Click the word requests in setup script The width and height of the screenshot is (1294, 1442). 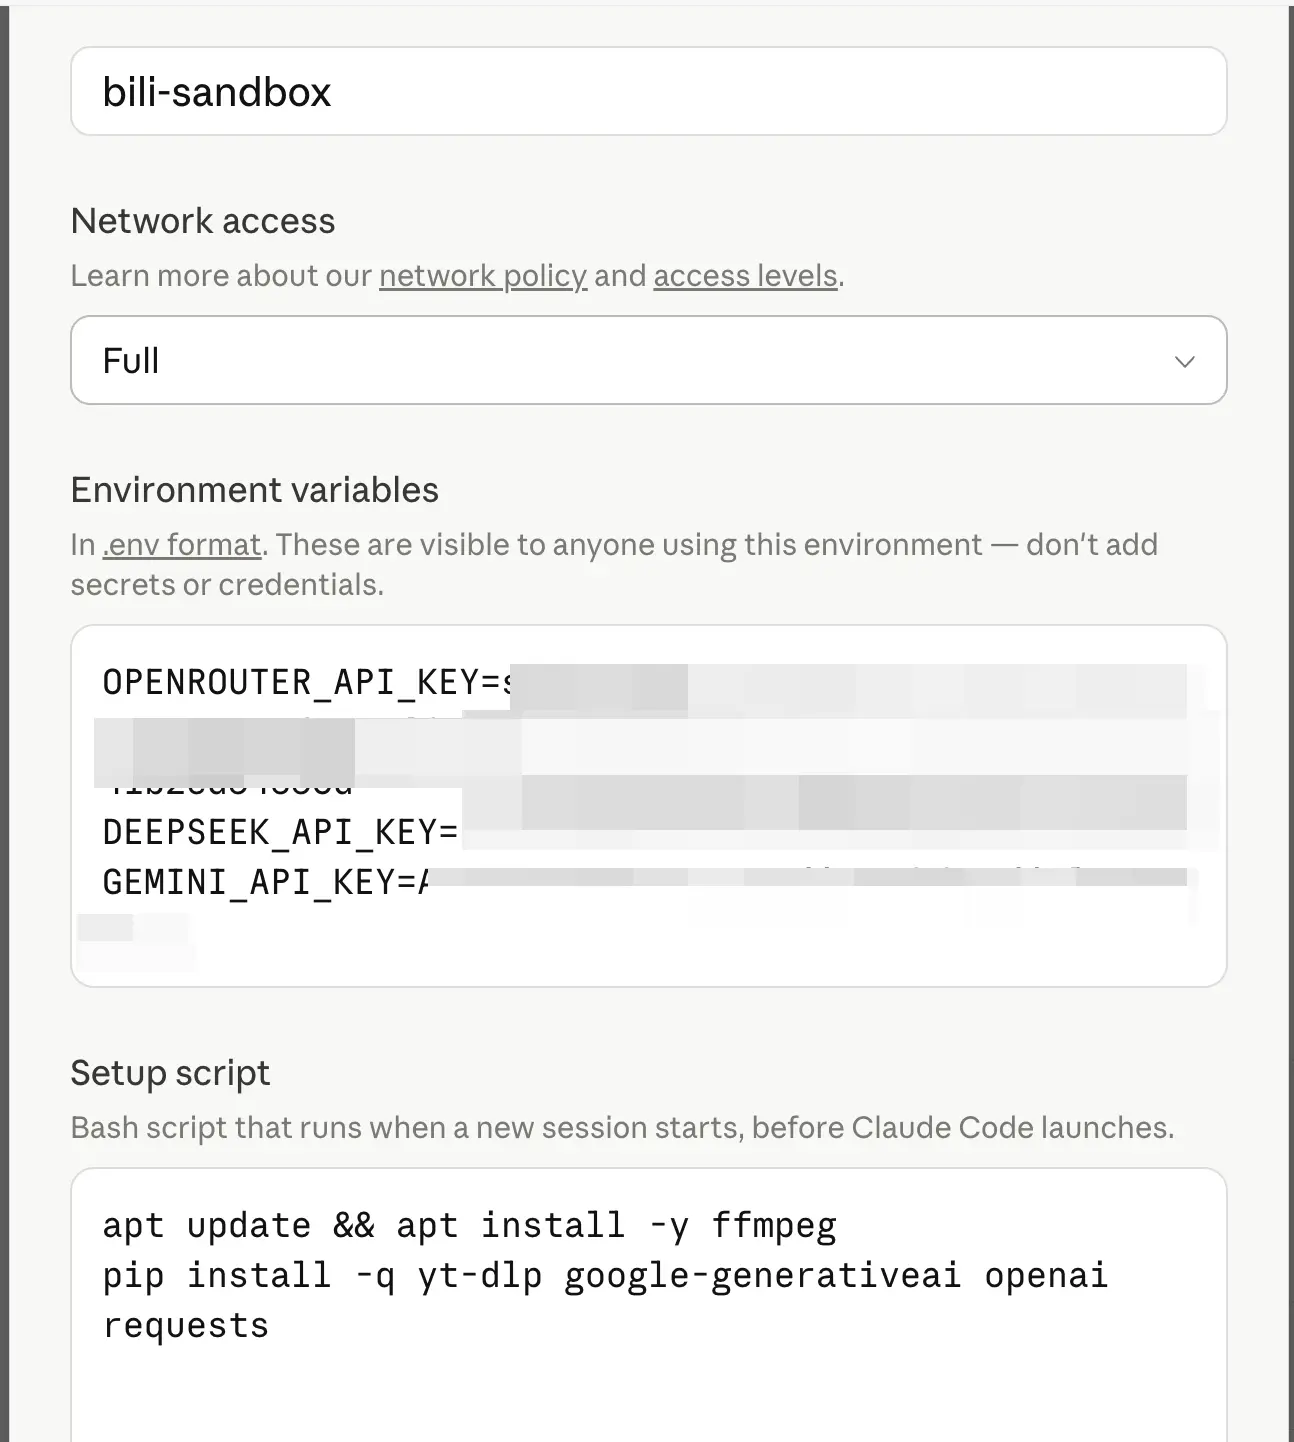tap(186, 1326)
